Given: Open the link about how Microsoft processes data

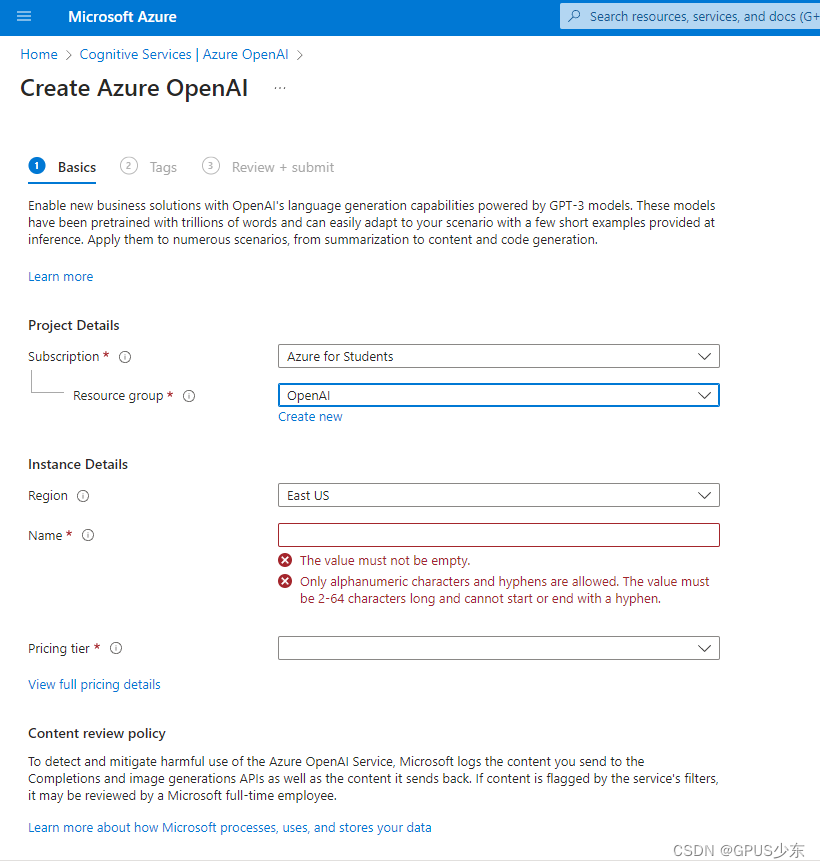Looking at the screenshot, I should click(230, 828).
